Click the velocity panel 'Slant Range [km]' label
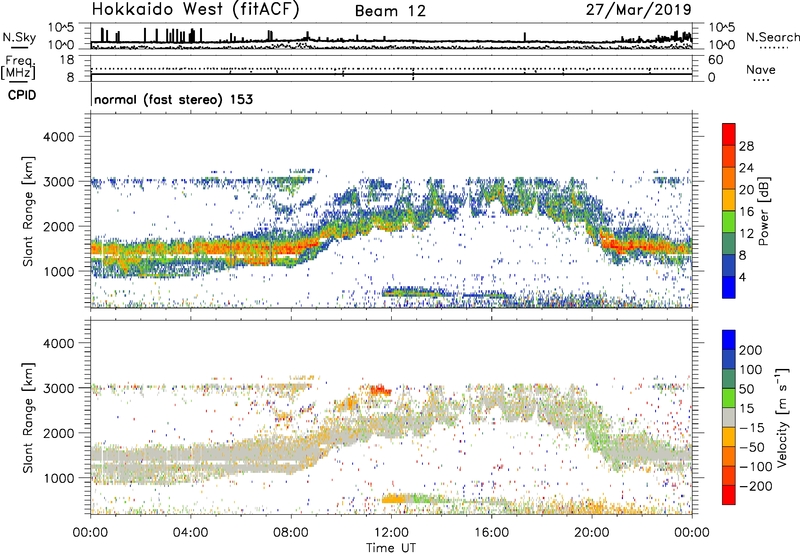Screen dimensions: 800x554 click(28, 418)
